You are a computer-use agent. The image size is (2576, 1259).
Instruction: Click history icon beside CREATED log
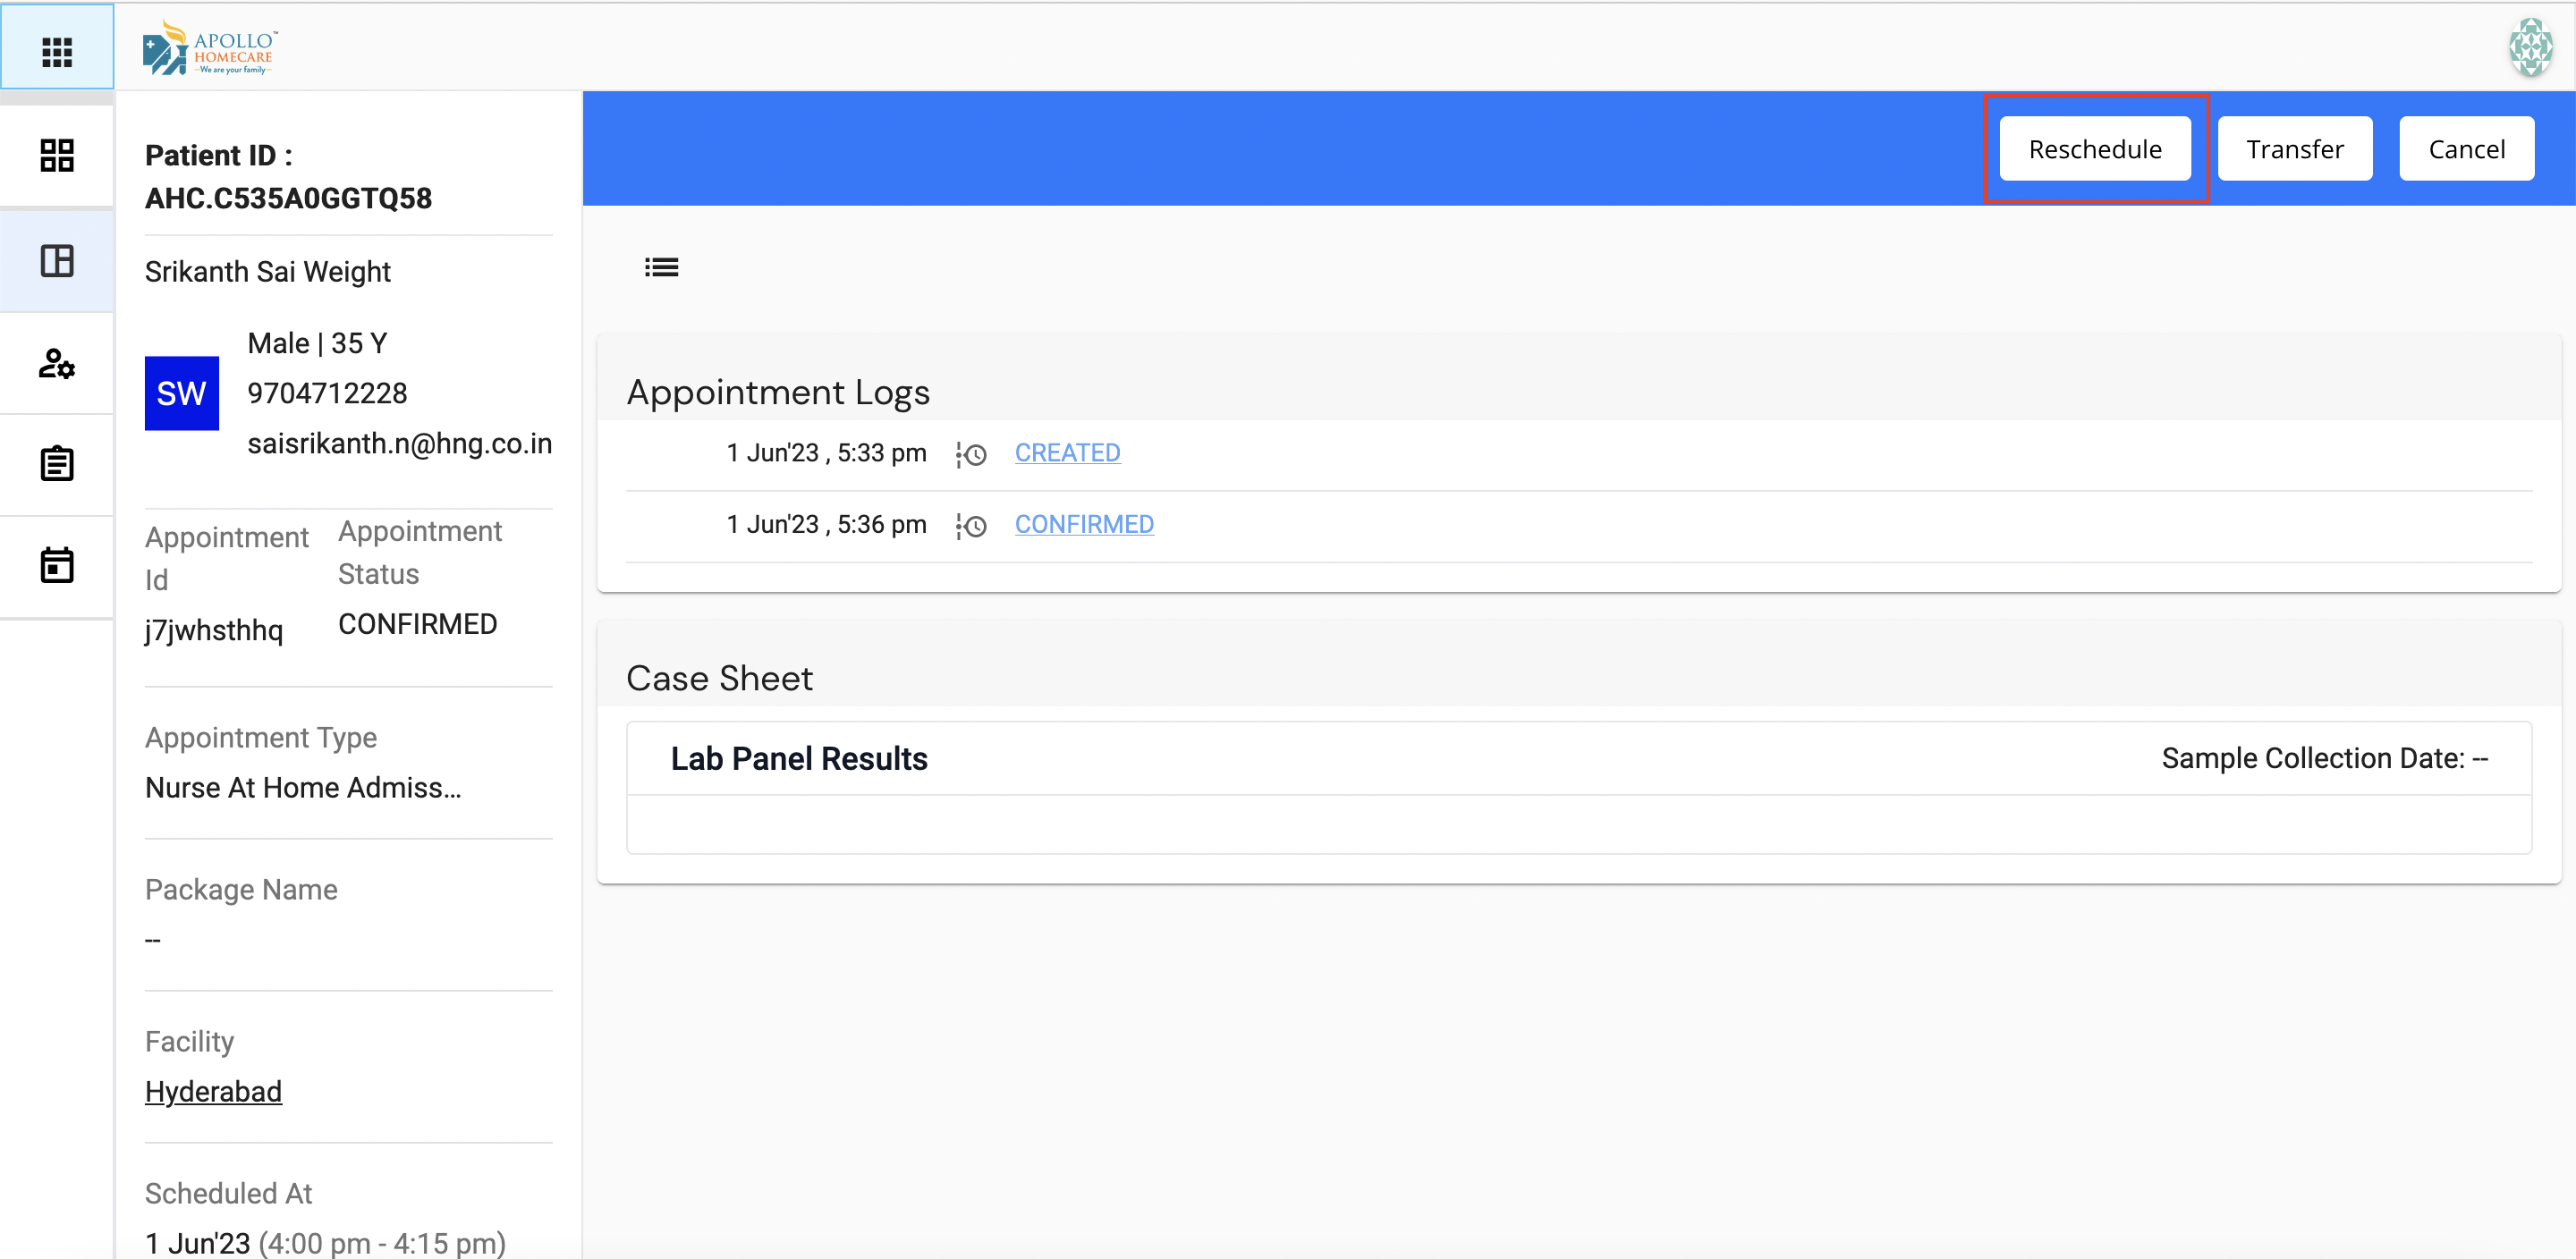pyautogui.click(x=971, y=455)
